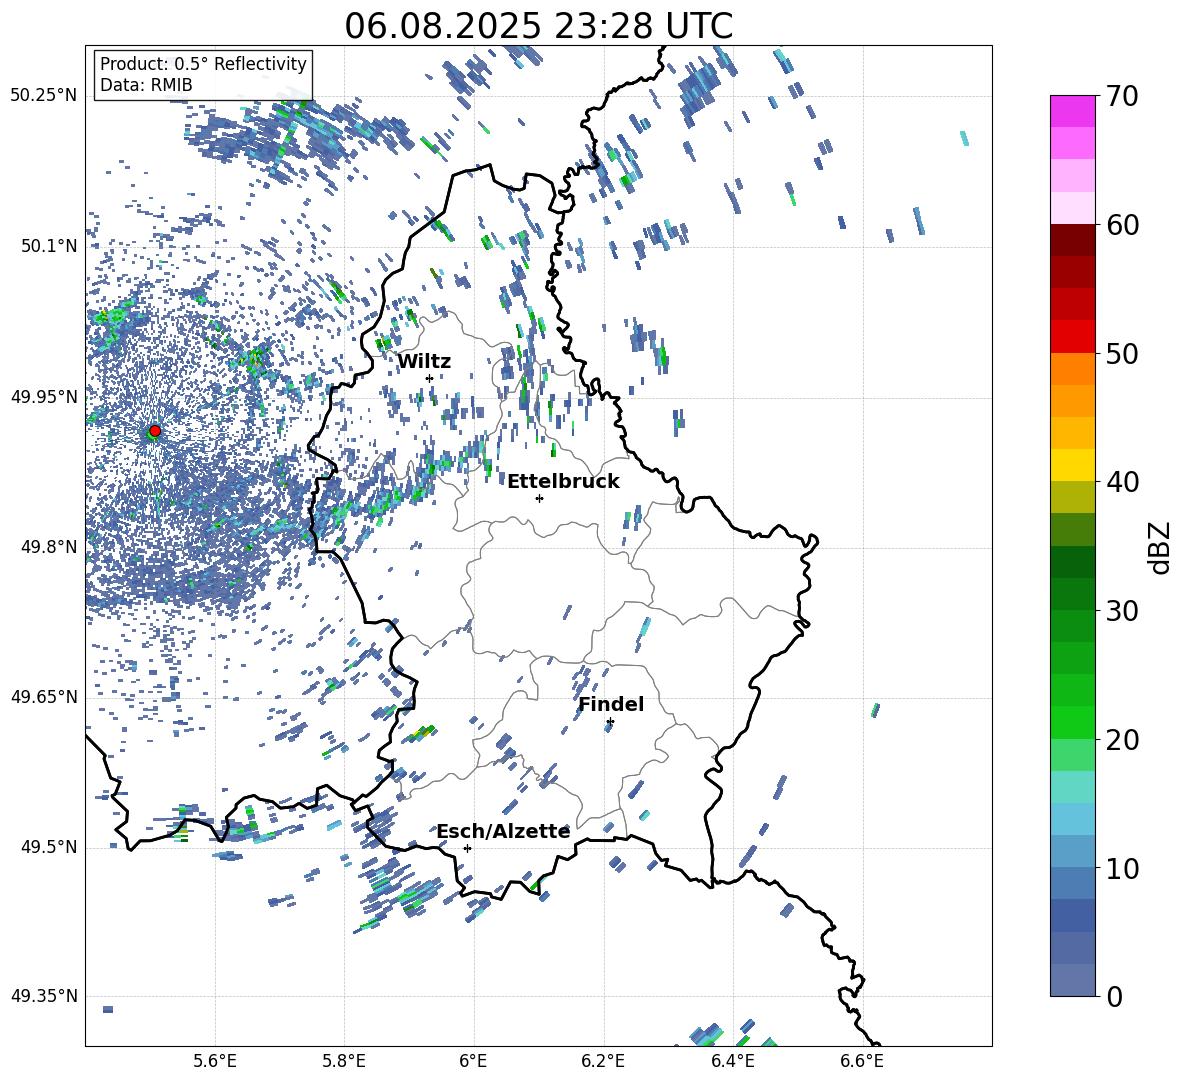The image size is (1184, 1081).
Task: Click the Wiltz station cross marker
Action: coord(430,378)
